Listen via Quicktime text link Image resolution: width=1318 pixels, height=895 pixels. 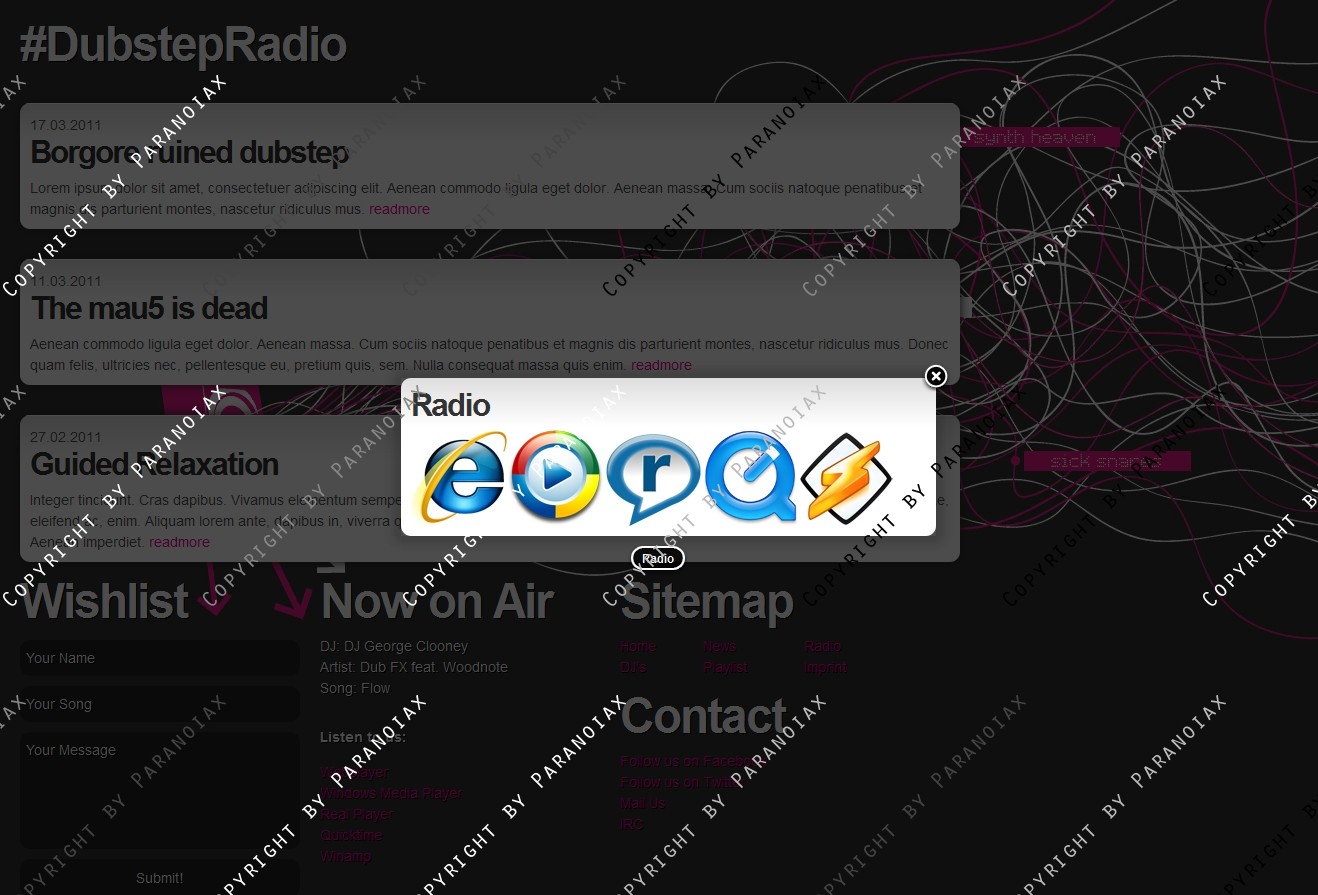[x=351, y=835]
